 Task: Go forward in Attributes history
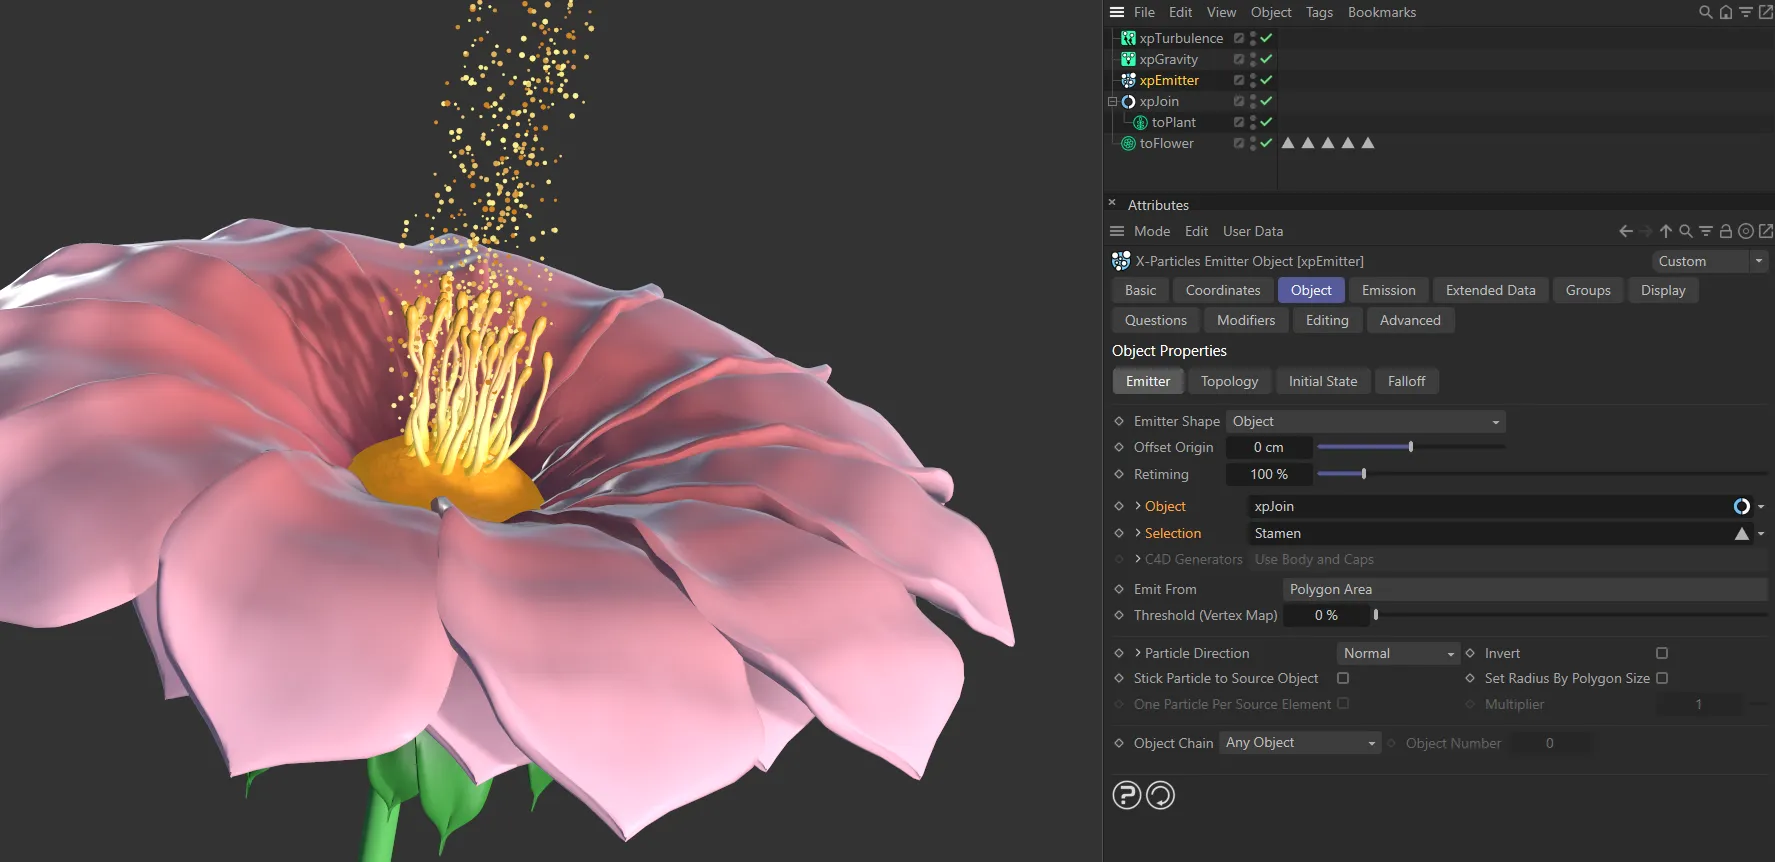(1646, 231)
